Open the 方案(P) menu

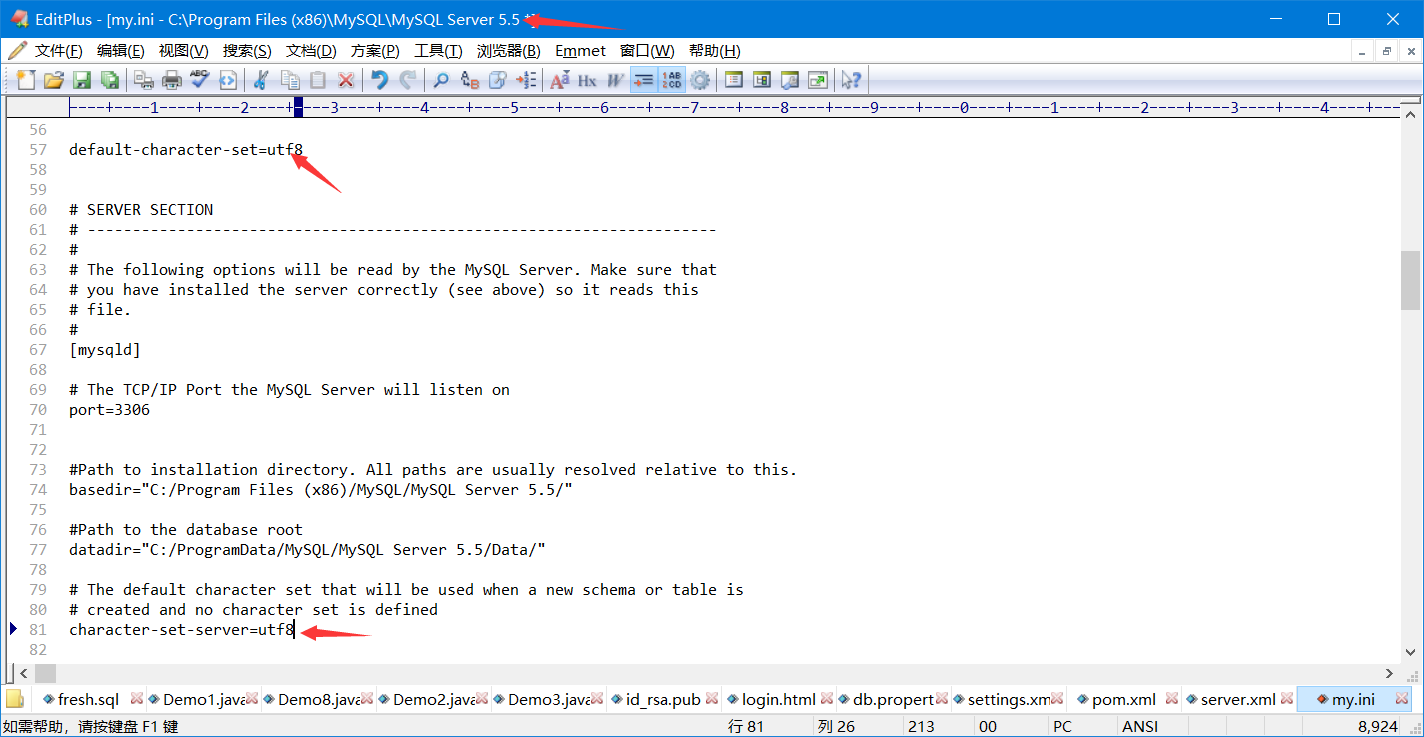[375, 51]
